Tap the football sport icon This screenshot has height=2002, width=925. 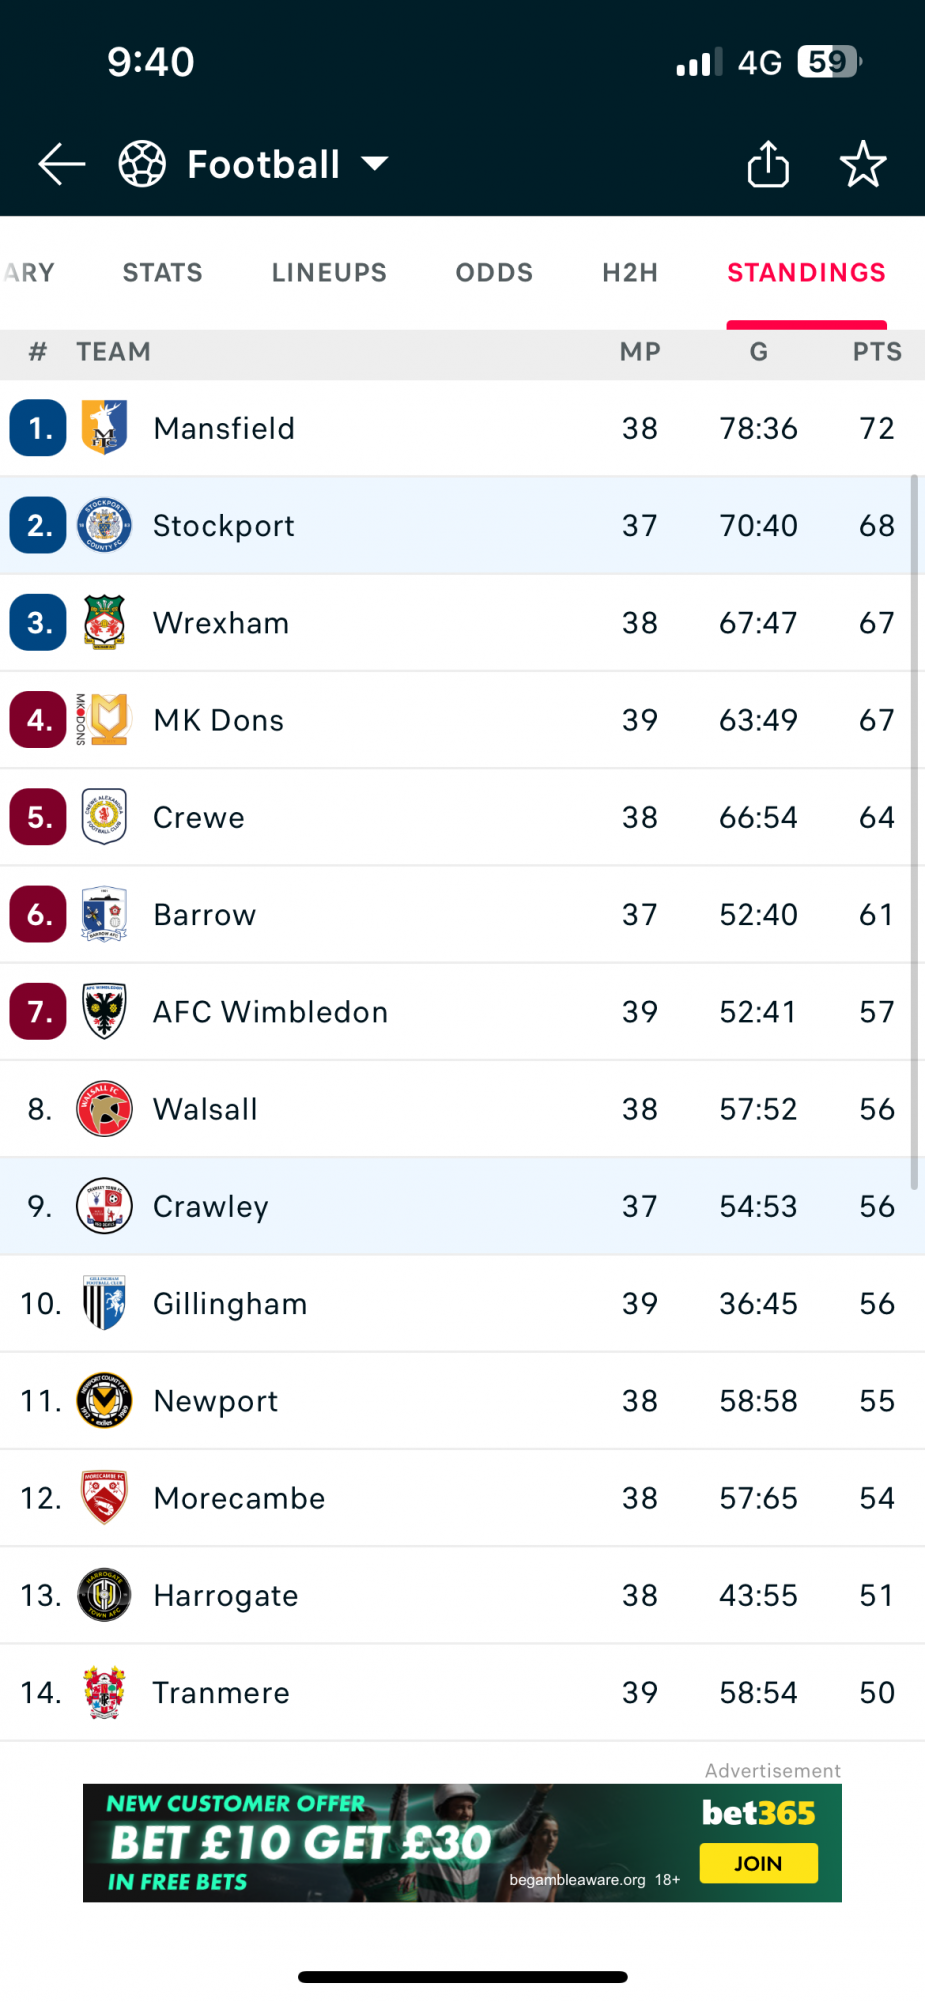142,164
